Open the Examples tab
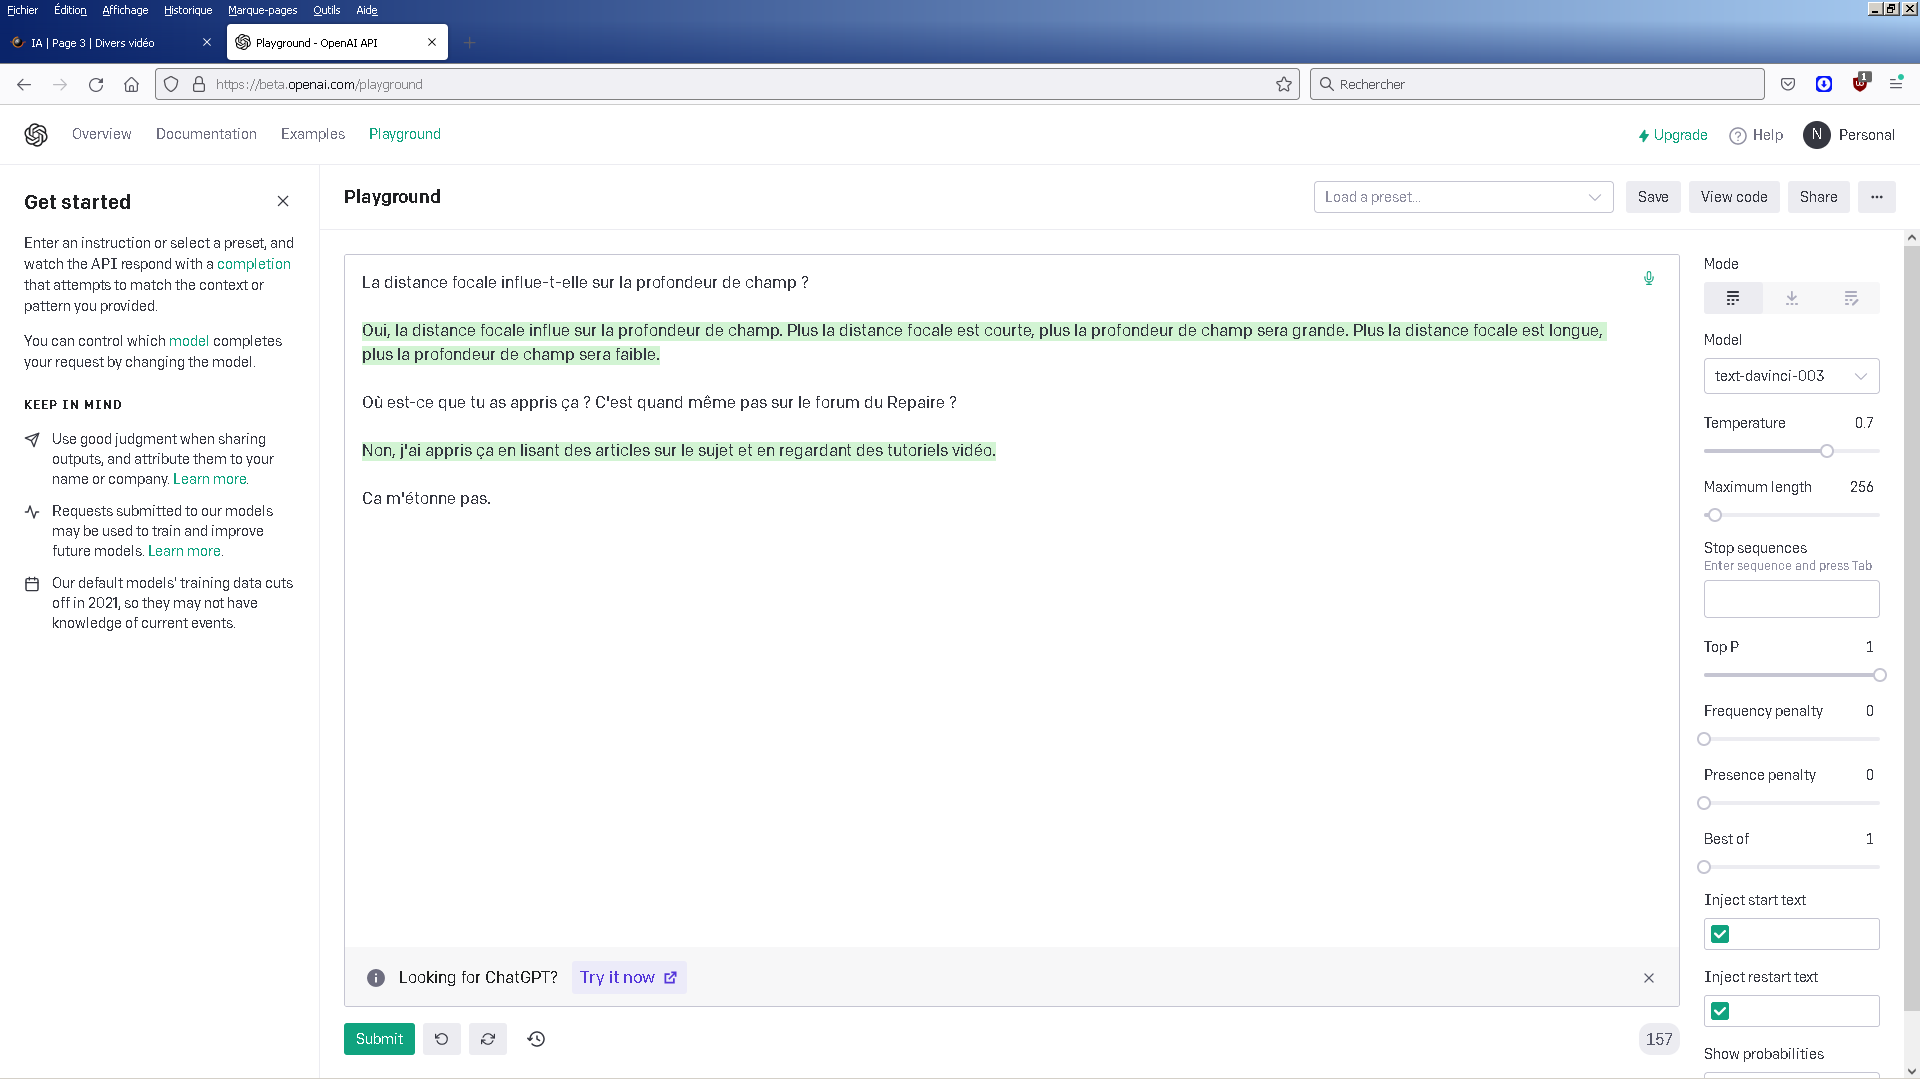The width and height of the screenshot is (1920, 1080). (313, 133)
